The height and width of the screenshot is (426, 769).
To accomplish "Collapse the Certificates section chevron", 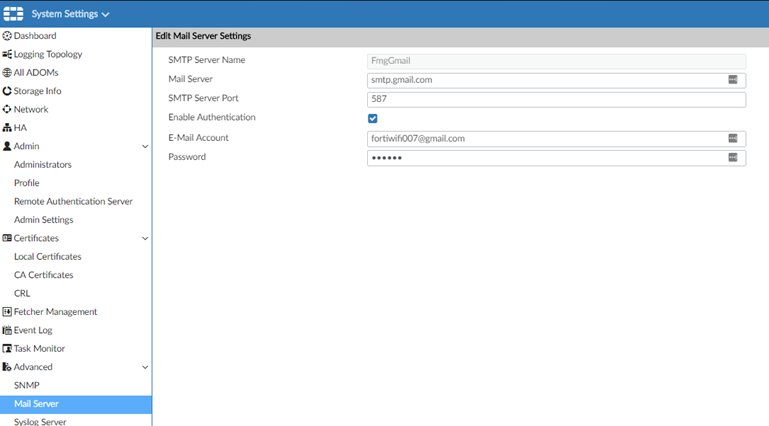I will tap(145, 239).
